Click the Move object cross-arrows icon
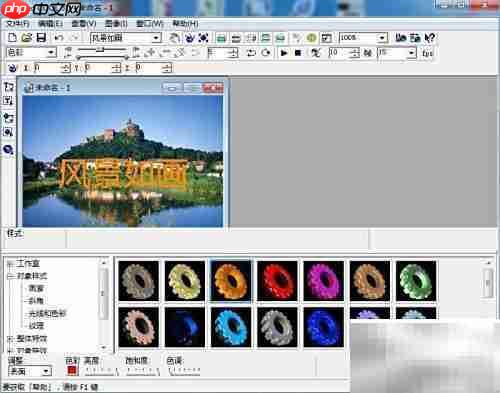The height and width of the screenshot is (393, 500). click(x=151, y=53)
